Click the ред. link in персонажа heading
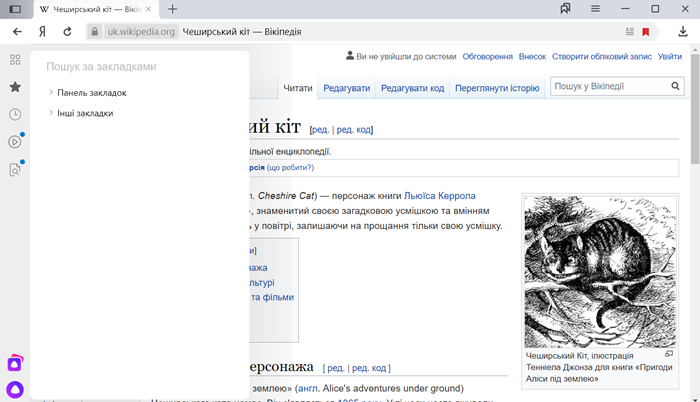This screenshot has width=700, height=402. point(336,368)
